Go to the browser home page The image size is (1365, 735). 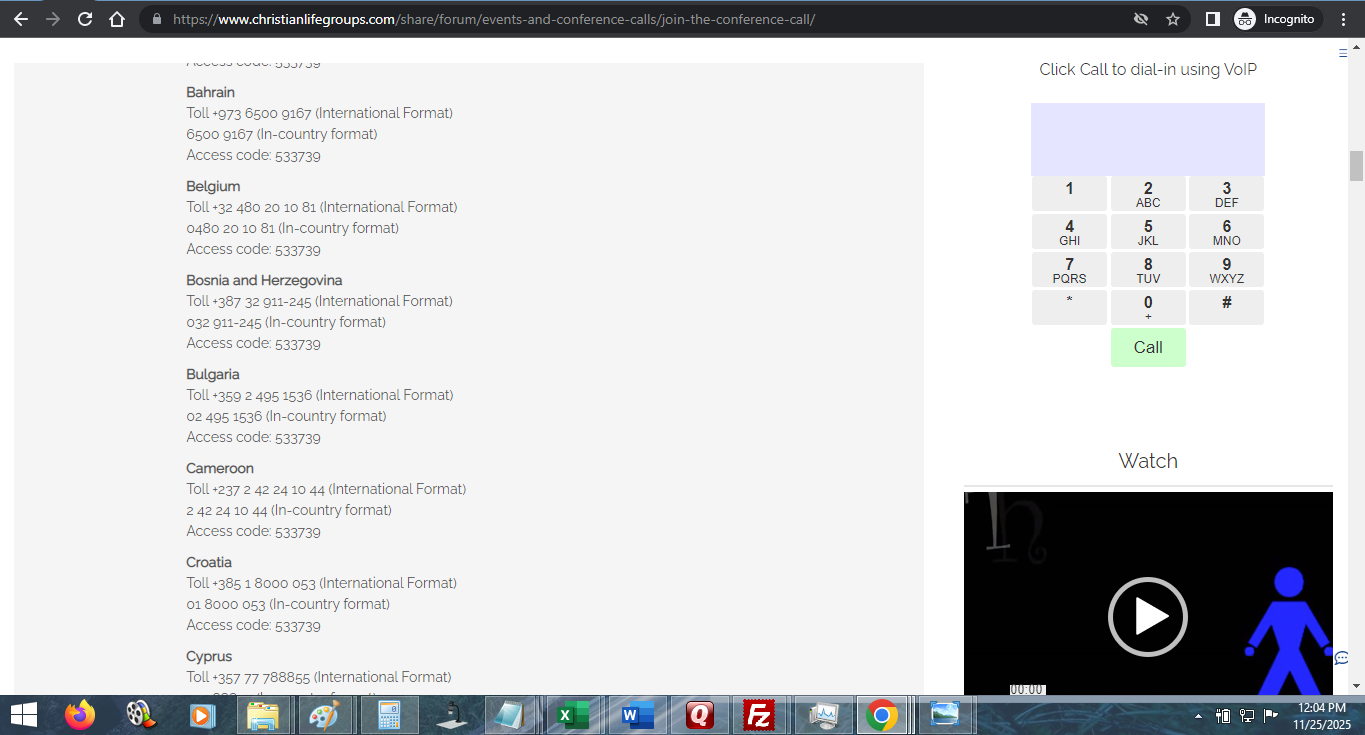(117, 19)
